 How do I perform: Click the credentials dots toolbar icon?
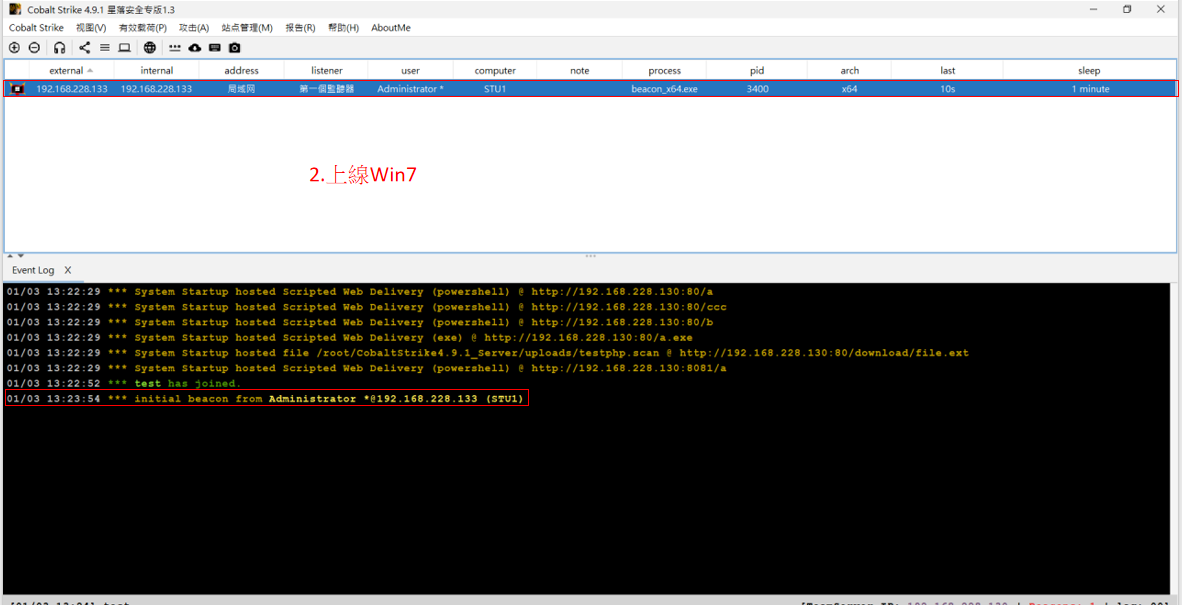(175, 47)
